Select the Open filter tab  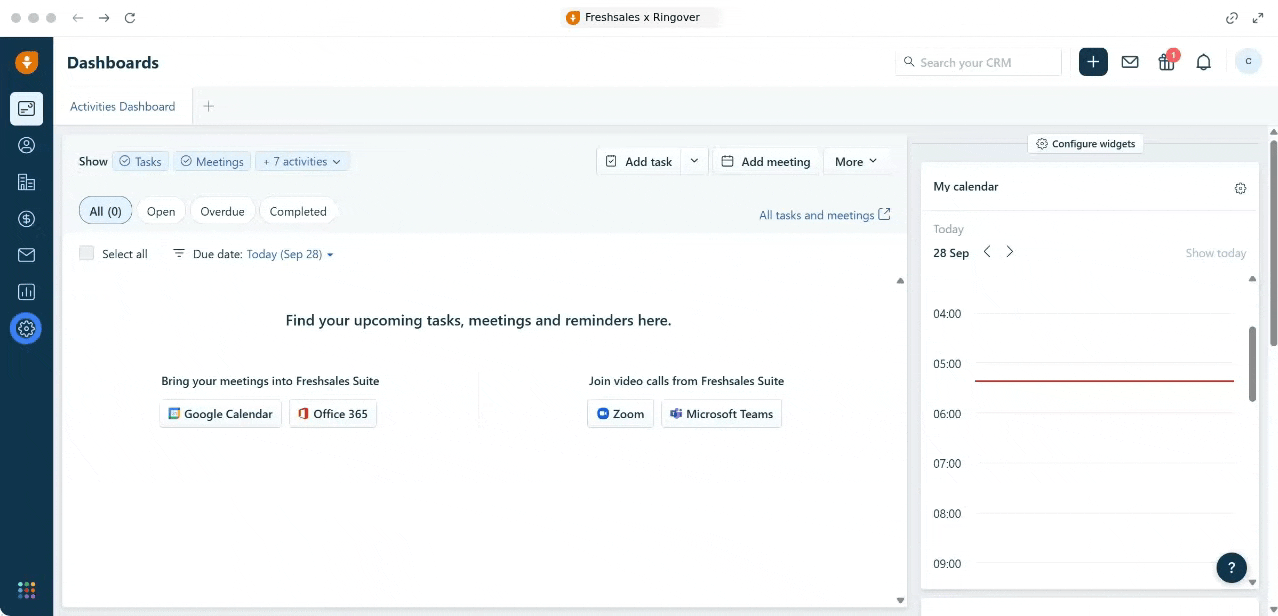click(161, 211)
